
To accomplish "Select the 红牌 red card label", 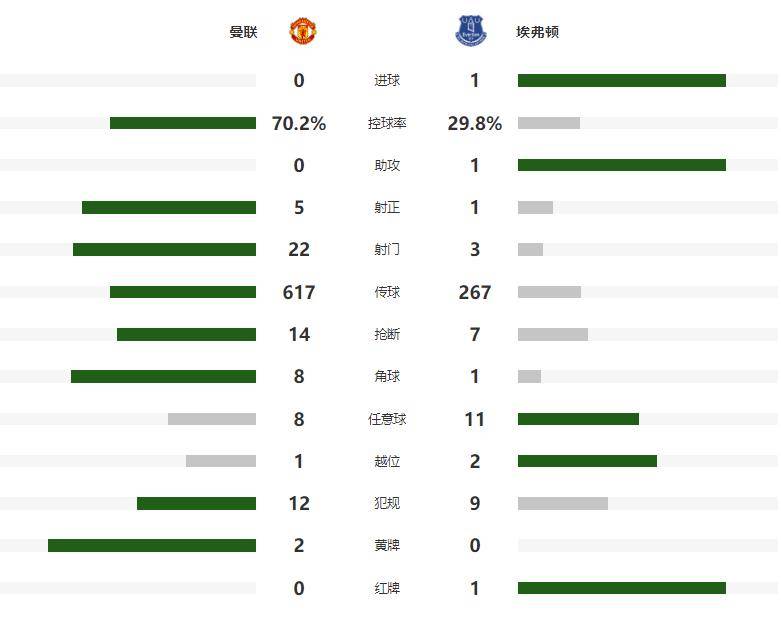I will (x=387, y=589).
